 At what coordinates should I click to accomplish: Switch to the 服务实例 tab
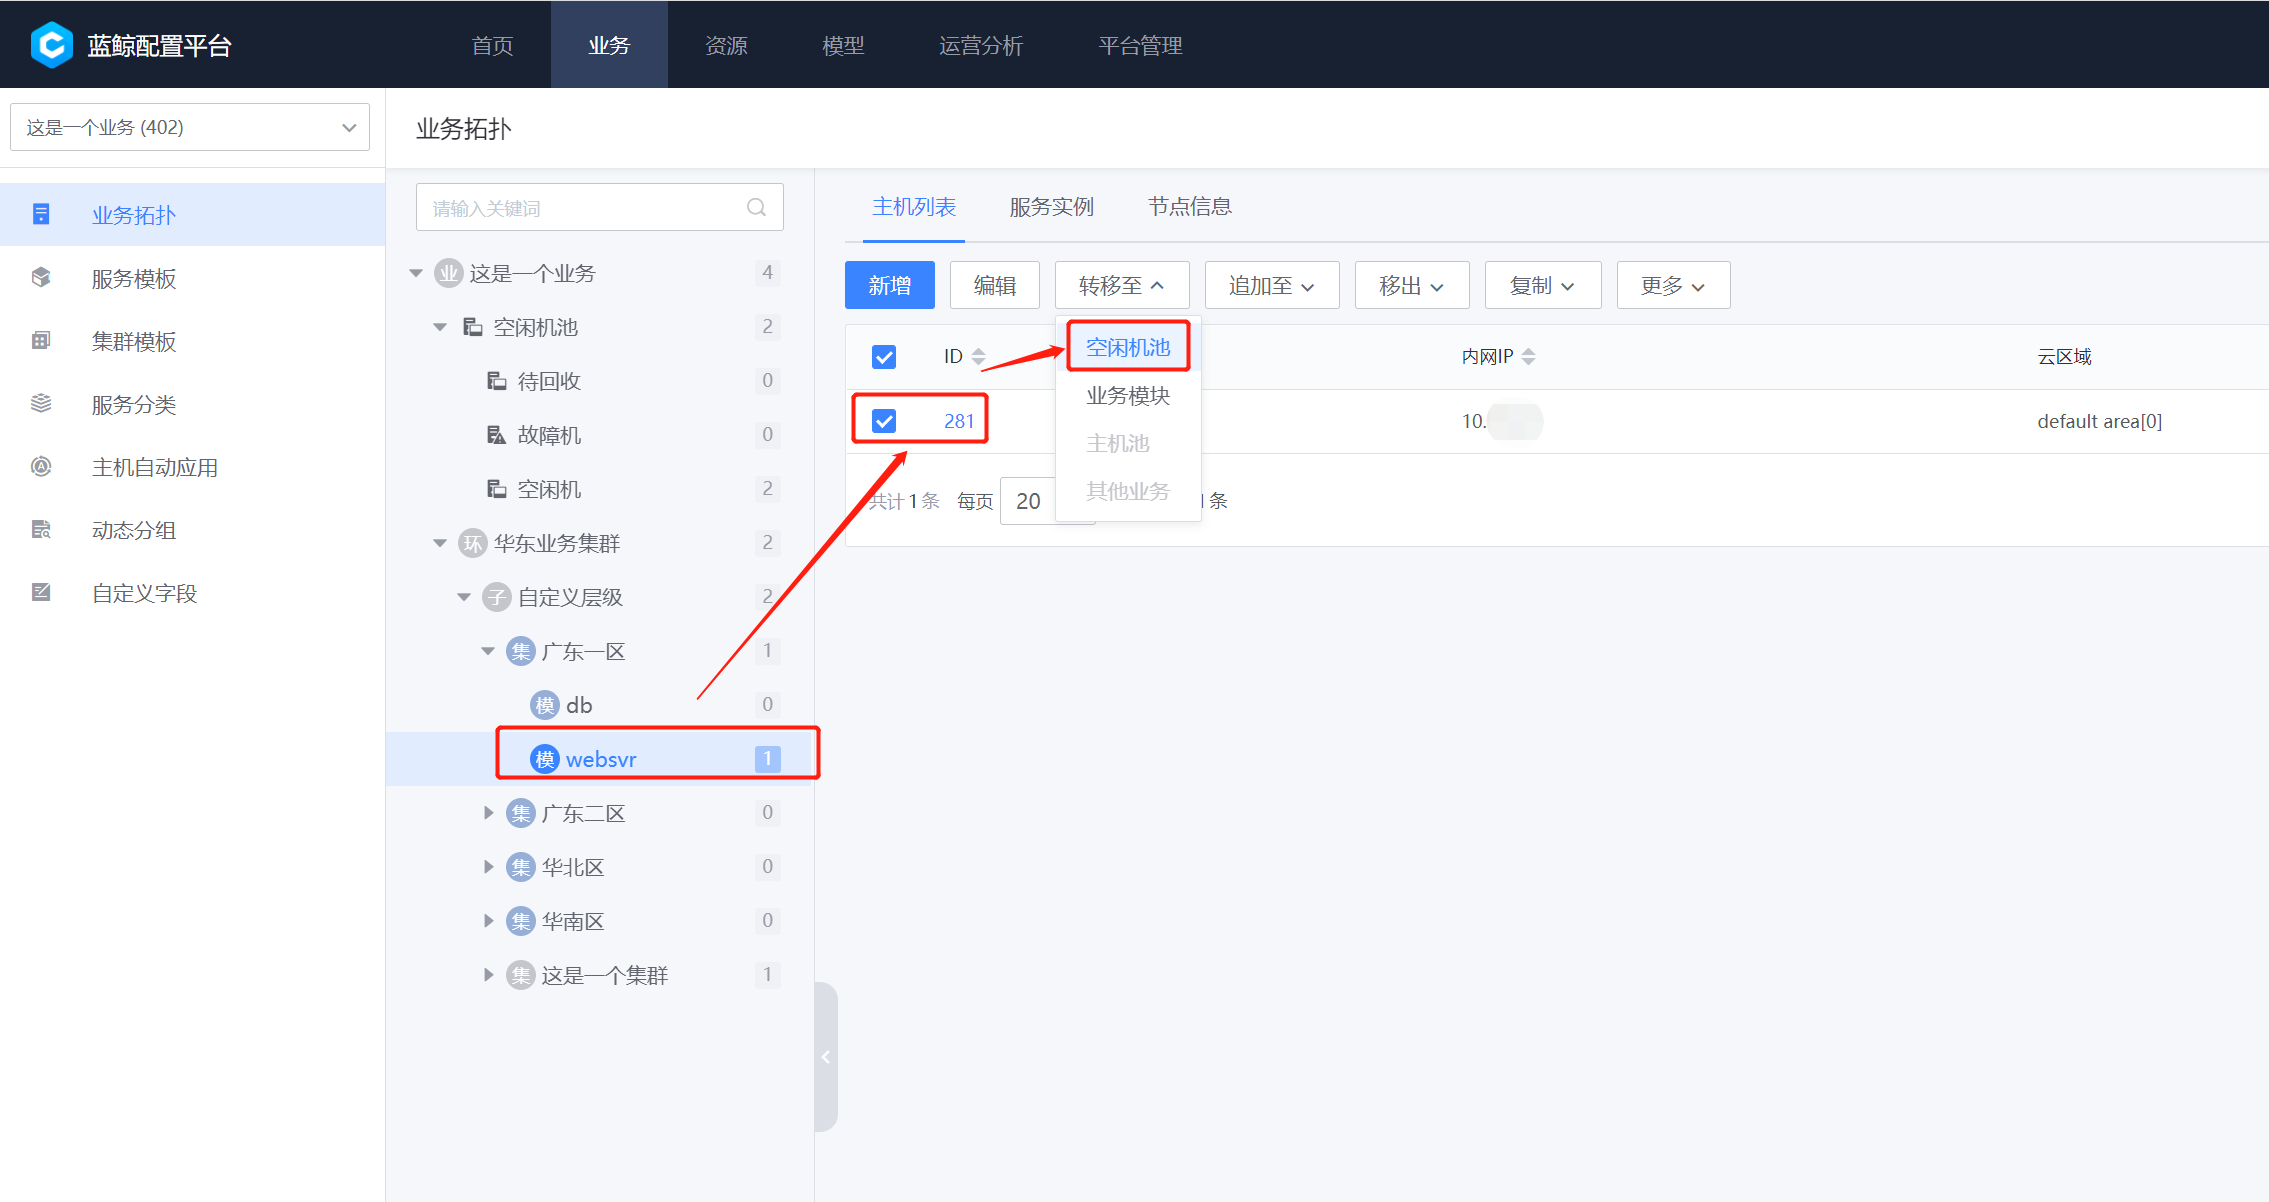point(1051,206)
